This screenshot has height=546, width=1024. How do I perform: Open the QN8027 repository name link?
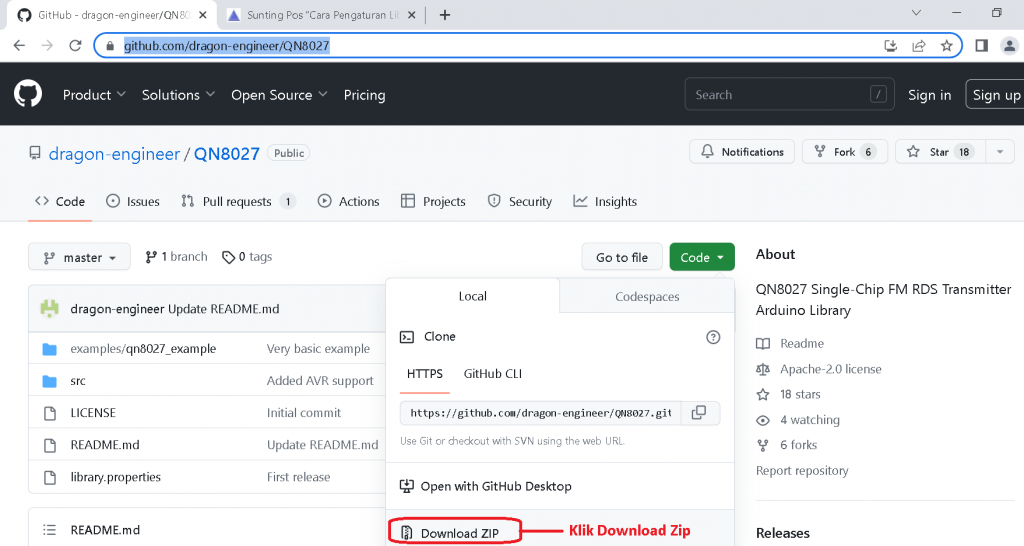pos(227,153)
